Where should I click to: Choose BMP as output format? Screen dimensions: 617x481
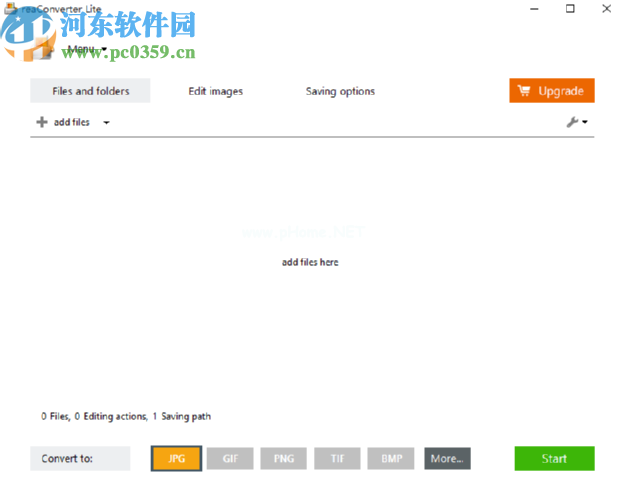click(x=391, y=458)
